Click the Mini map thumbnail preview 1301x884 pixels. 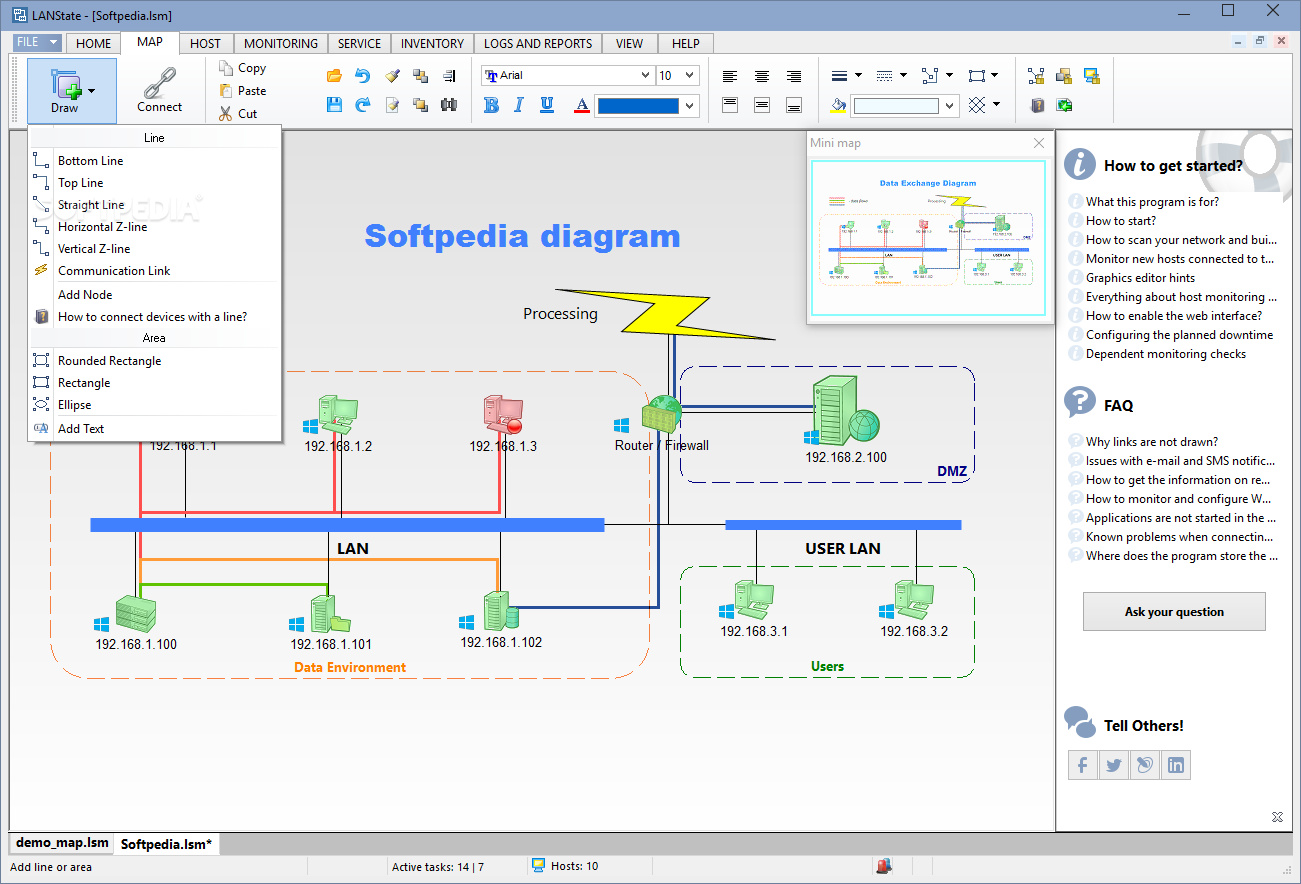click(x=930, y=240)
